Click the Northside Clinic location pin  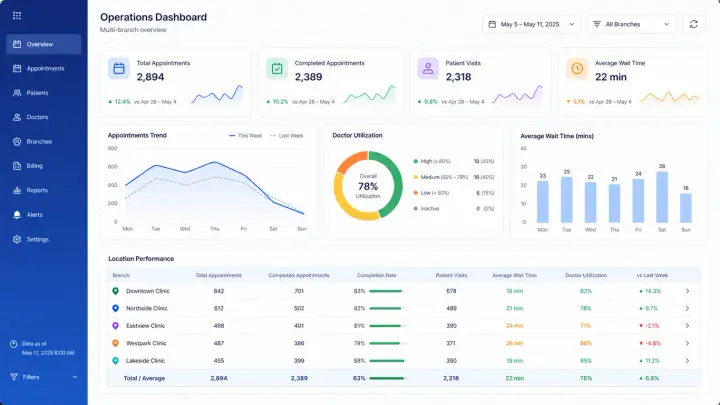[116, 309]
